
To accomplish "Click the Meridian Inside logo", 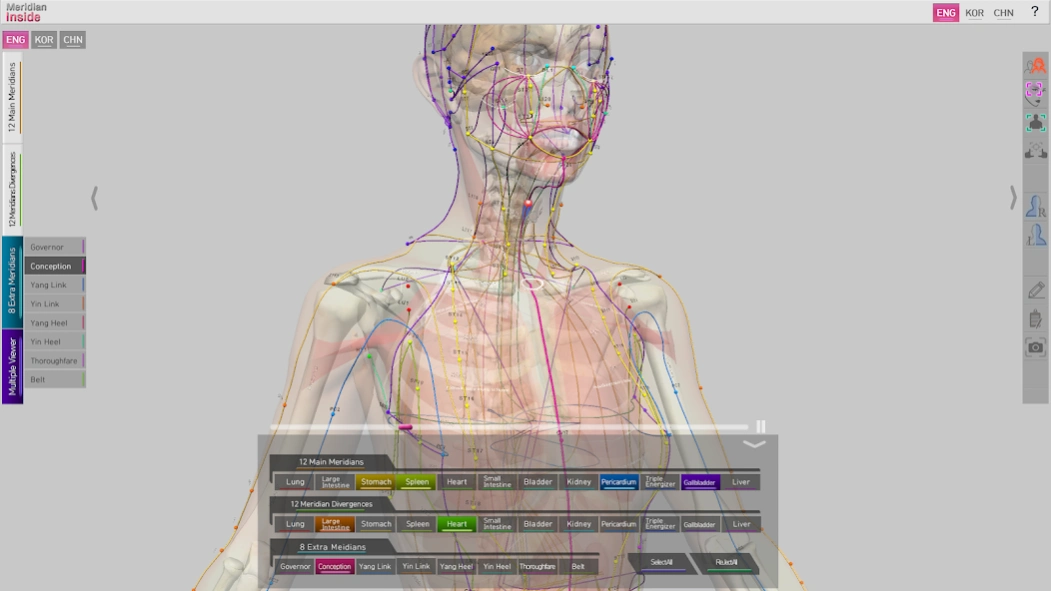I will pos(26,12).
